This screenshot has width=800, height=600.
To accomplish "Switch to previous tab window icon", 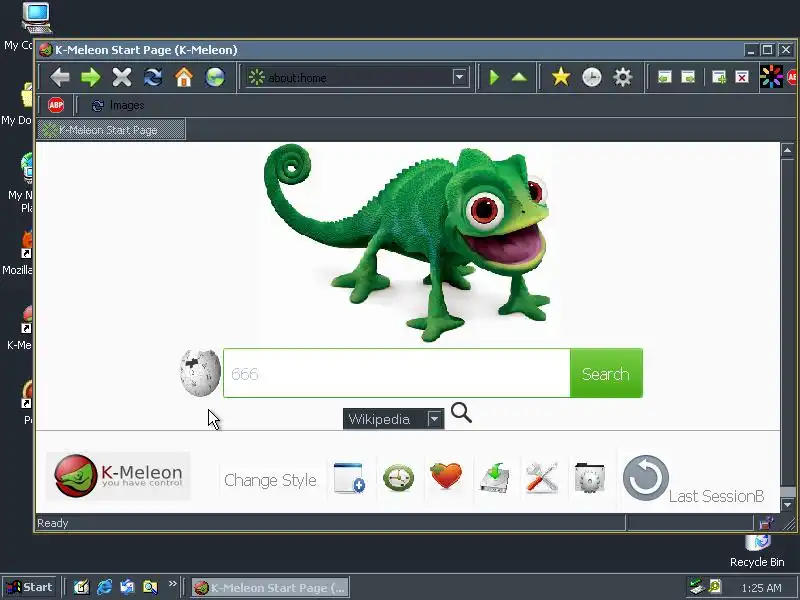I will coord(664,78).
